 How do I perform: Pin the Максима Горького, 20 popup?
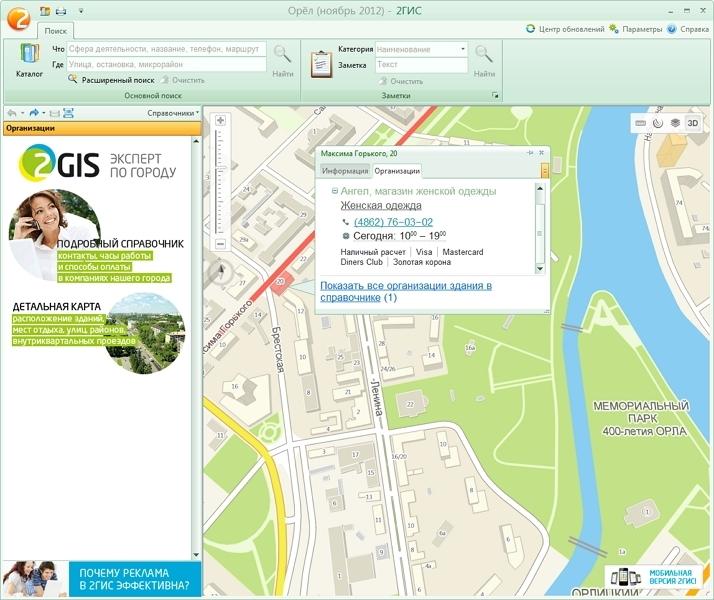530,153
